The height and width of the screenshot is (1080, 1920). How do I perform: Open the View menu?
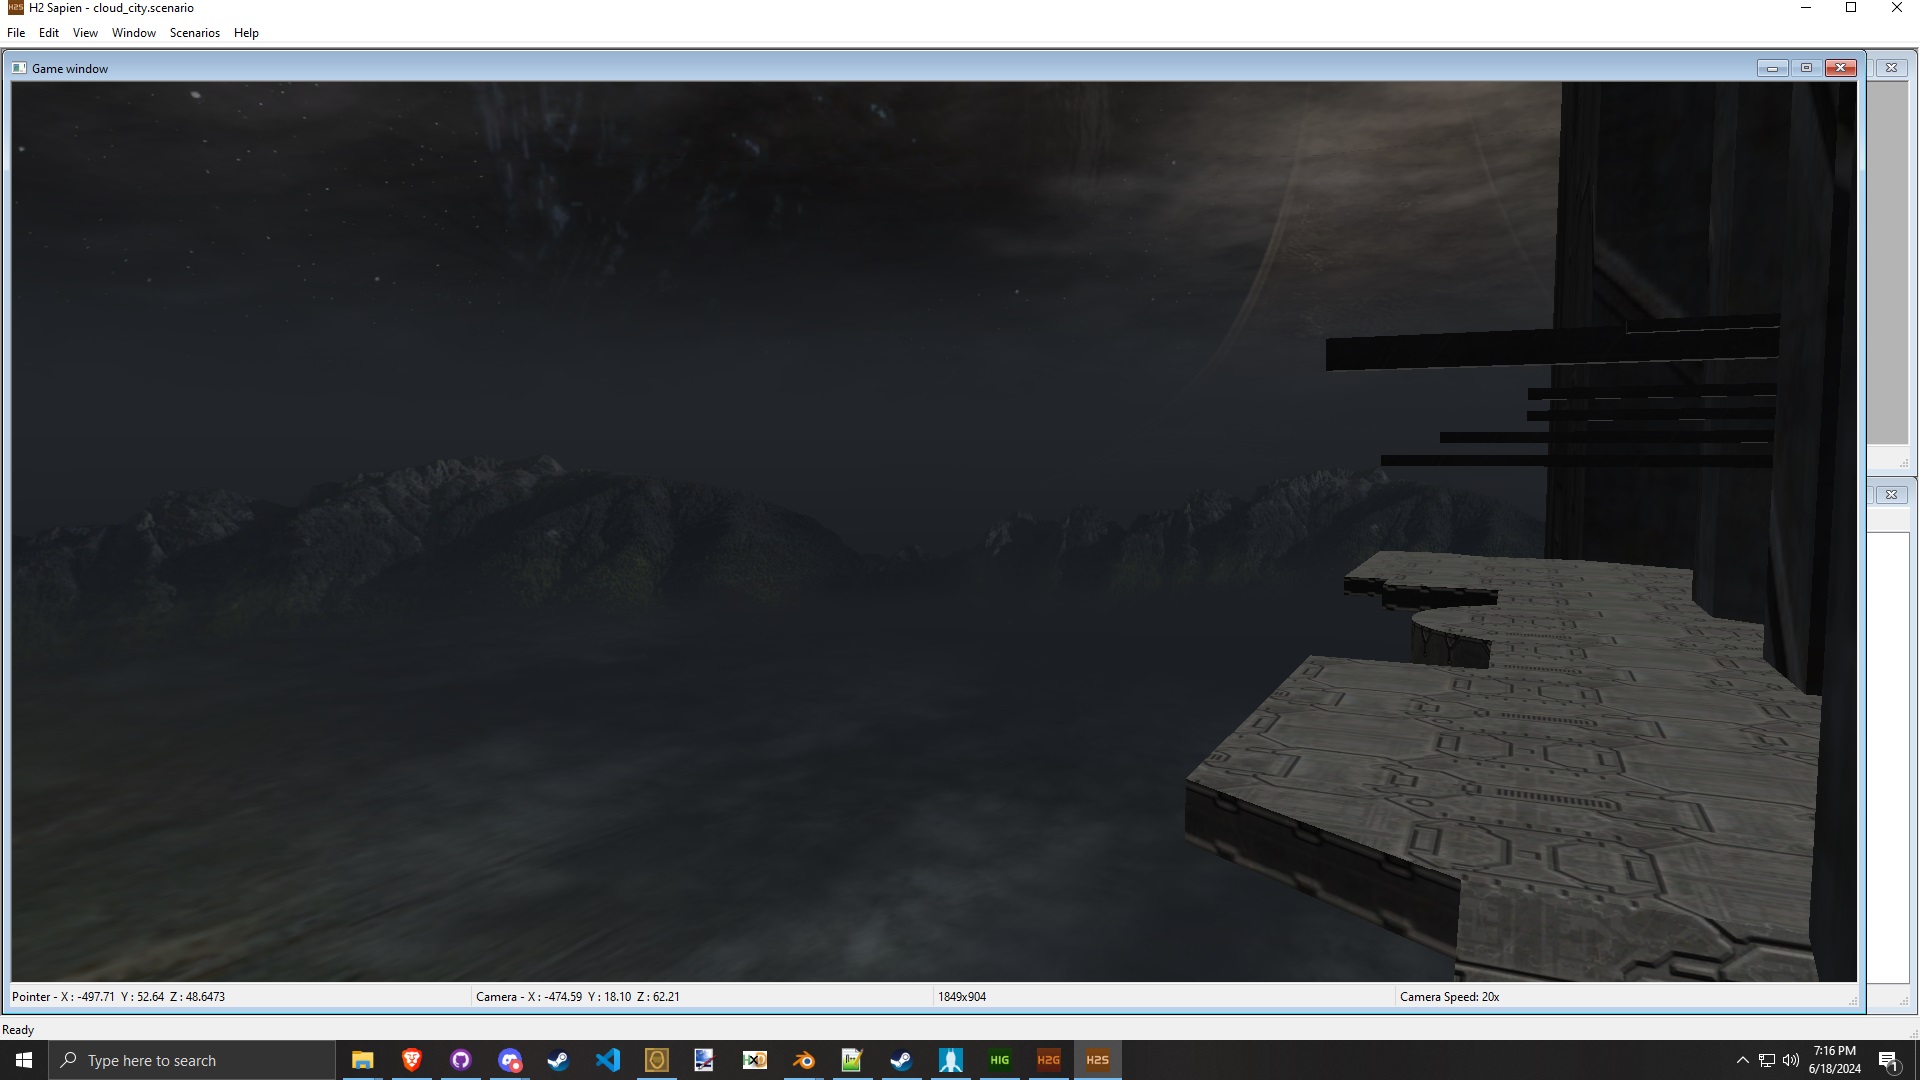tap(85, 33)
